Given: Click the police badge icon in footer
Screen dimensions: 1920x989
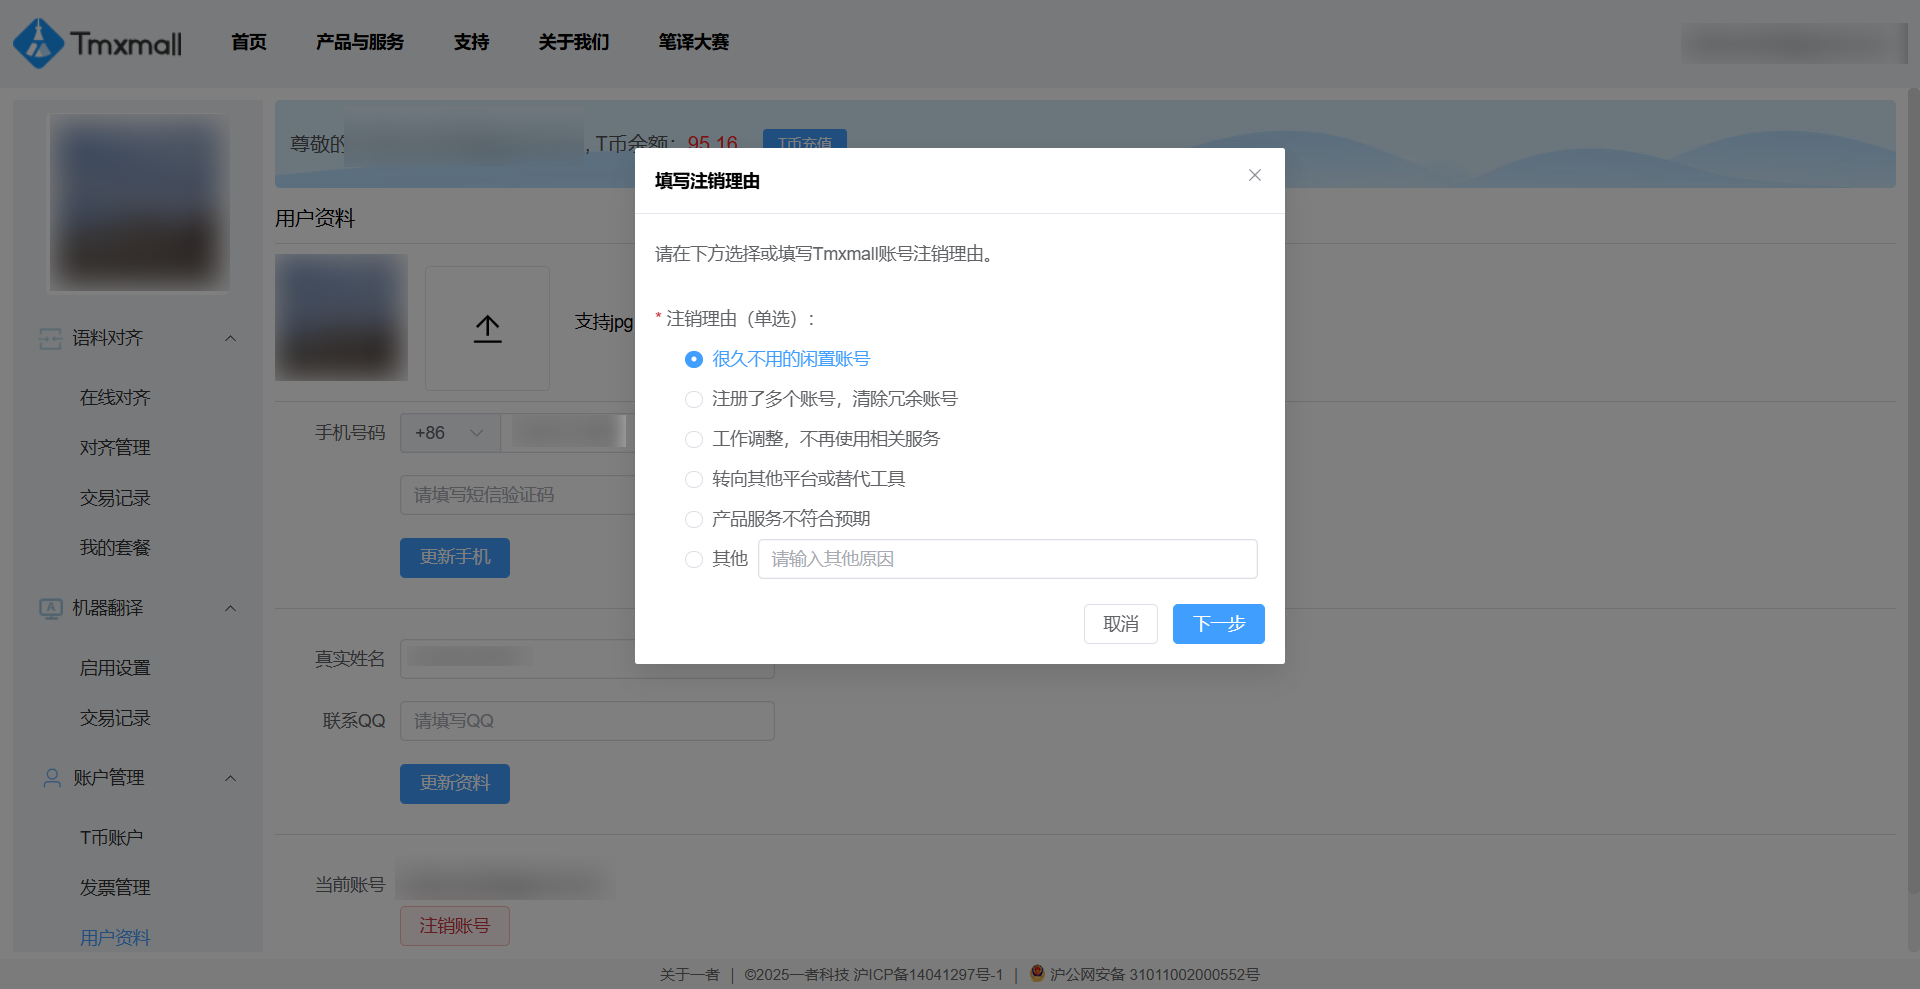Looking at the screenshot, I should (x=1037, y=973).
